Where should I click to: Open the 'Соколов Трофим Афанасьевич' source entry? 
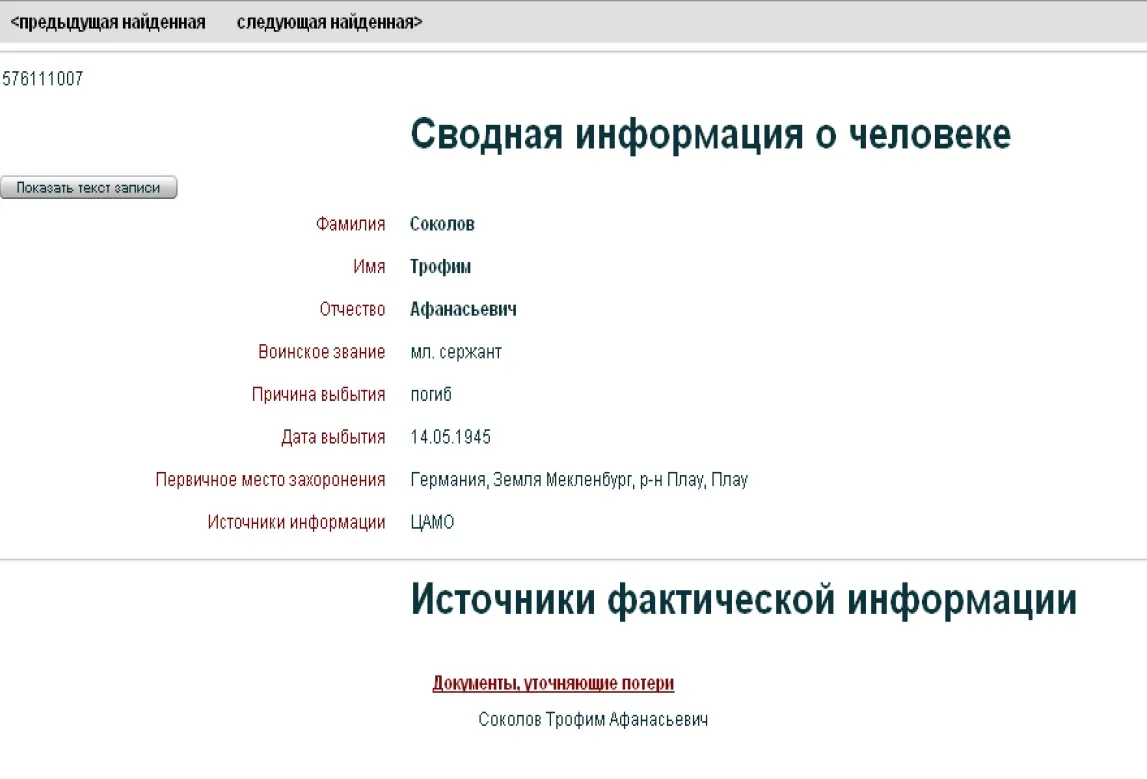coord(593,720)
